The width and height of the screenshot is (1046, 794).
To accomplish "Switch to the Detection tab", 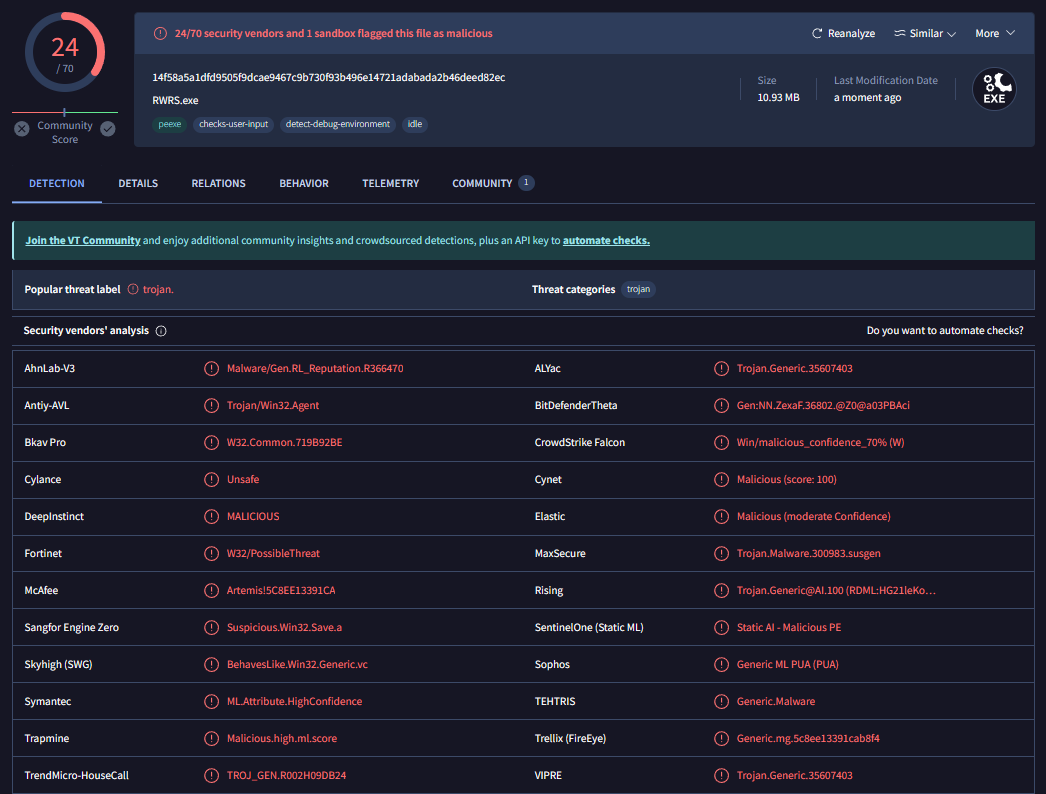I will [57, 183].
